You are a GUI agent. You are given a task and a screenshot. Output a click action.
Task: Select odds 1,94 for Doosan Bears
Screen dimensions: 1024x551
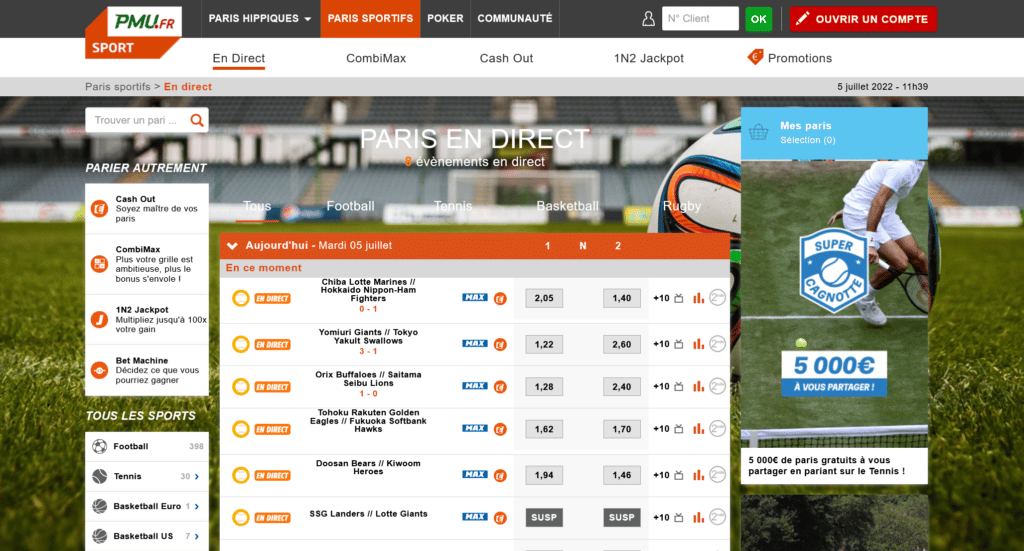click(x=544, y=475)
